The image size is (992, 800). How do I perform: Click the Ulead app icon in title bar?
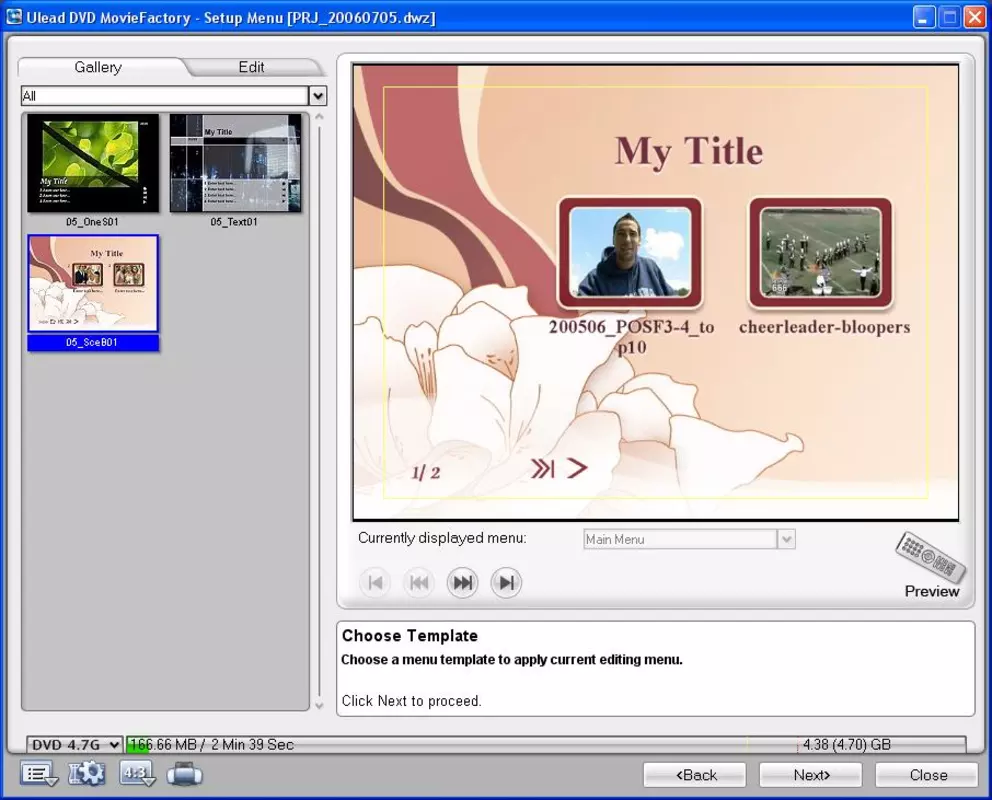tap(14, 17)
